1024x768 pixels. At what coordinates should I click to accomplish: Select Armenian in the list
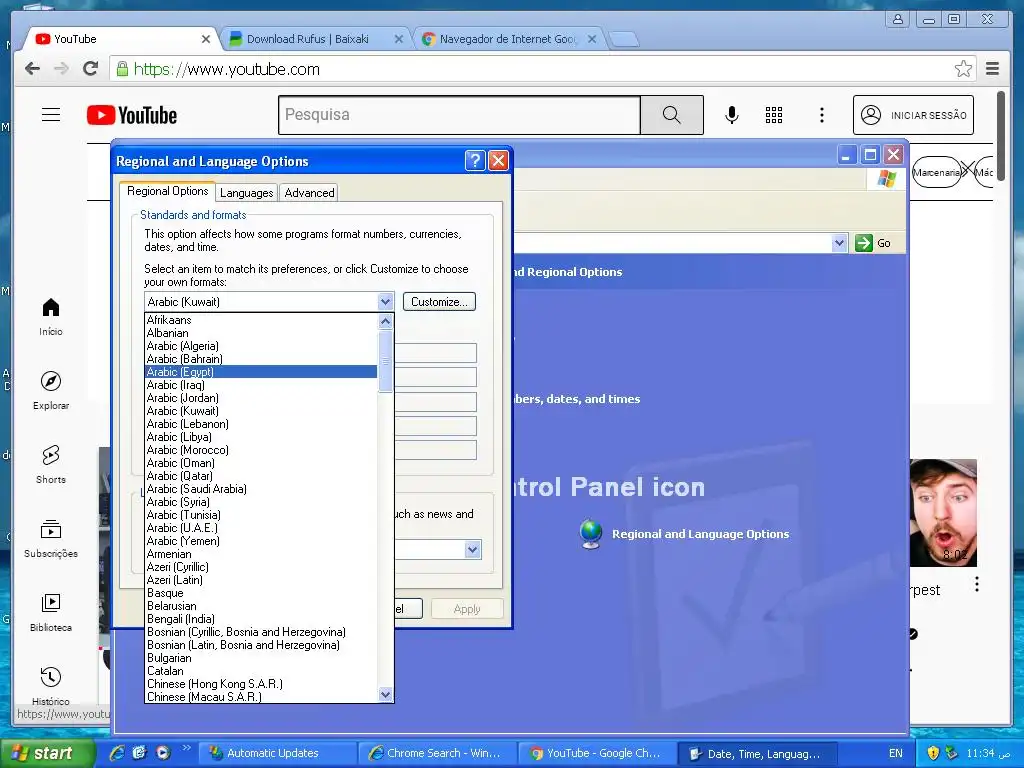click(x=261, y=554)
